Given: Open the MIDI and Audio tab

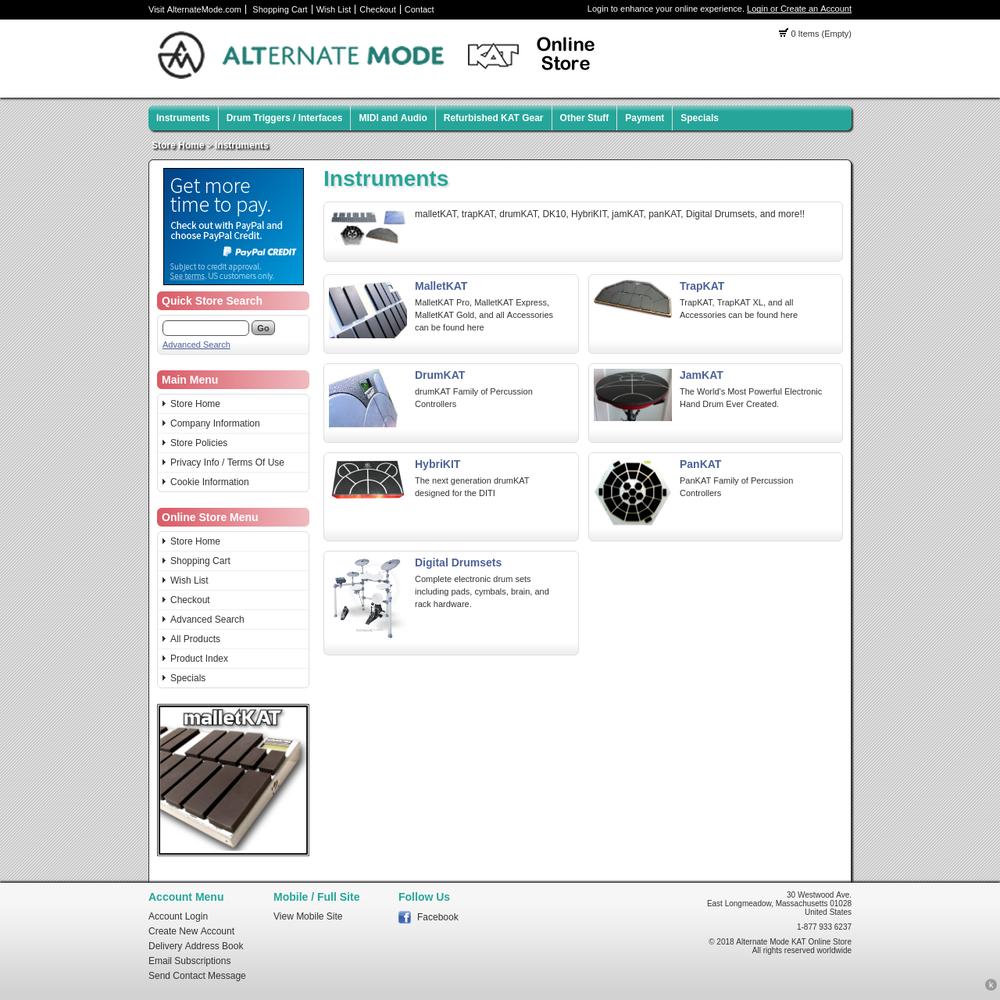Looking at the screenshot, I should pyautogui.click(x=393, y=118).
